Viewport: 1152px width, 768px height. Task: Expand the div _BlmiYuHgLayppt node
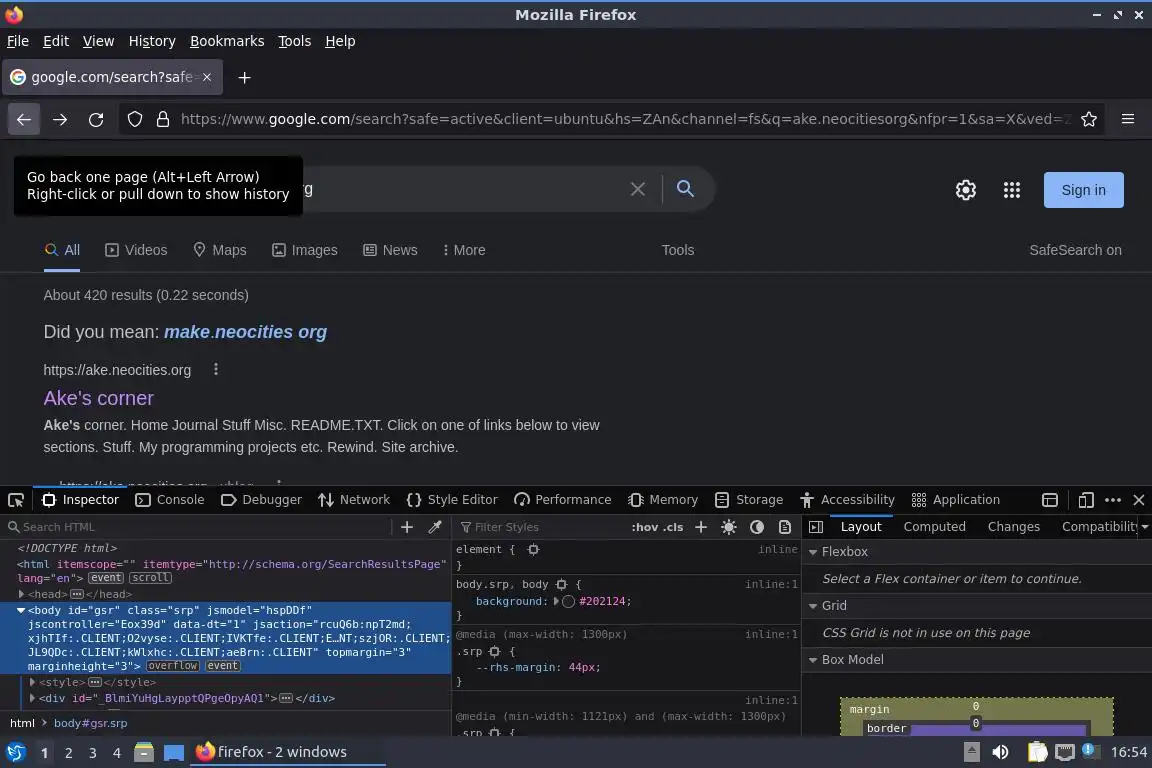tap(32, 698)
